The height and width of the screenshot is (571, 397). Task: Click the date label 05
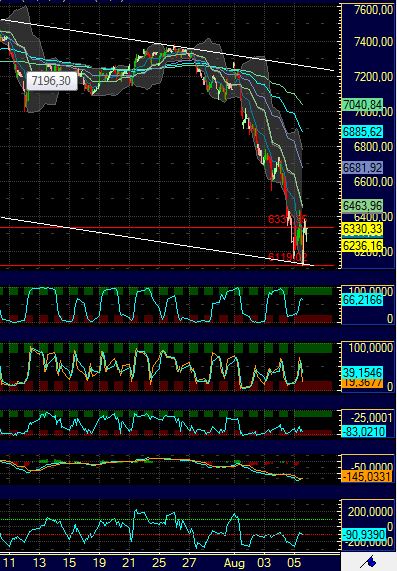pos(294,563)
